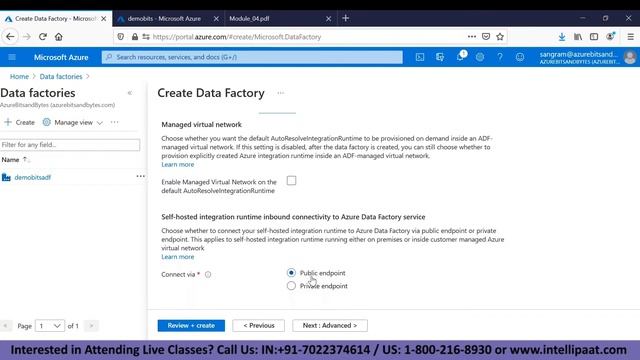Open the Directories and subscriptions filter icon
640x360 pixels.
tap(440, 57)
